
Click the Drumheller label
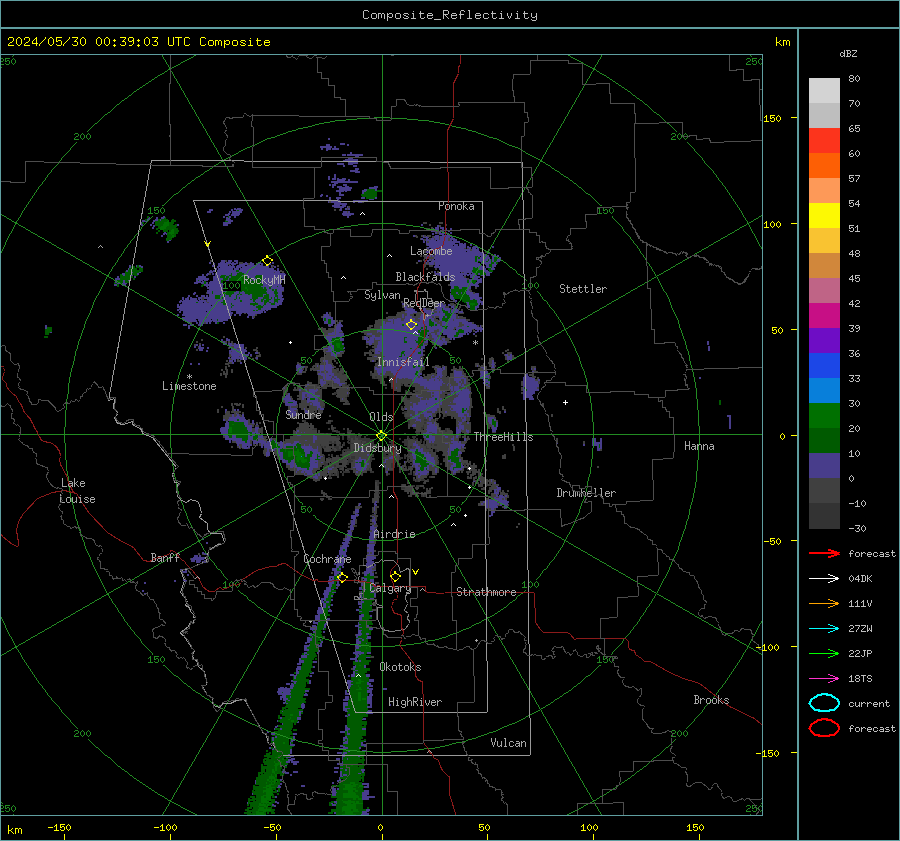coord(586,493)
